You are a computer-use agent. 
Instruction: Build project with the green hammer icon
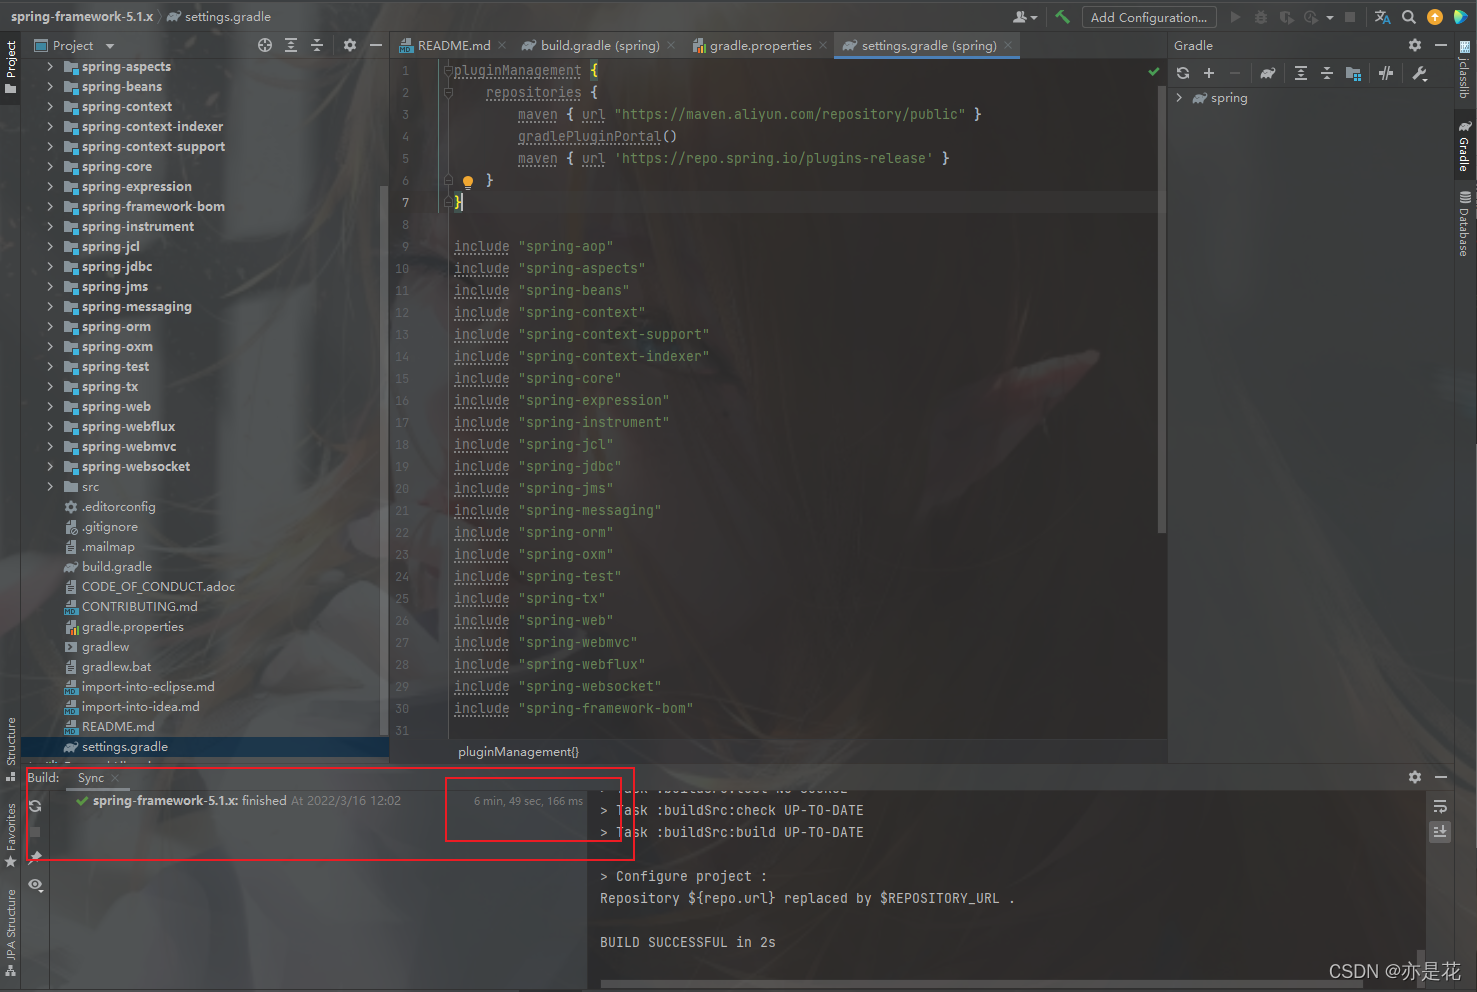click(x=1062, y=17)
